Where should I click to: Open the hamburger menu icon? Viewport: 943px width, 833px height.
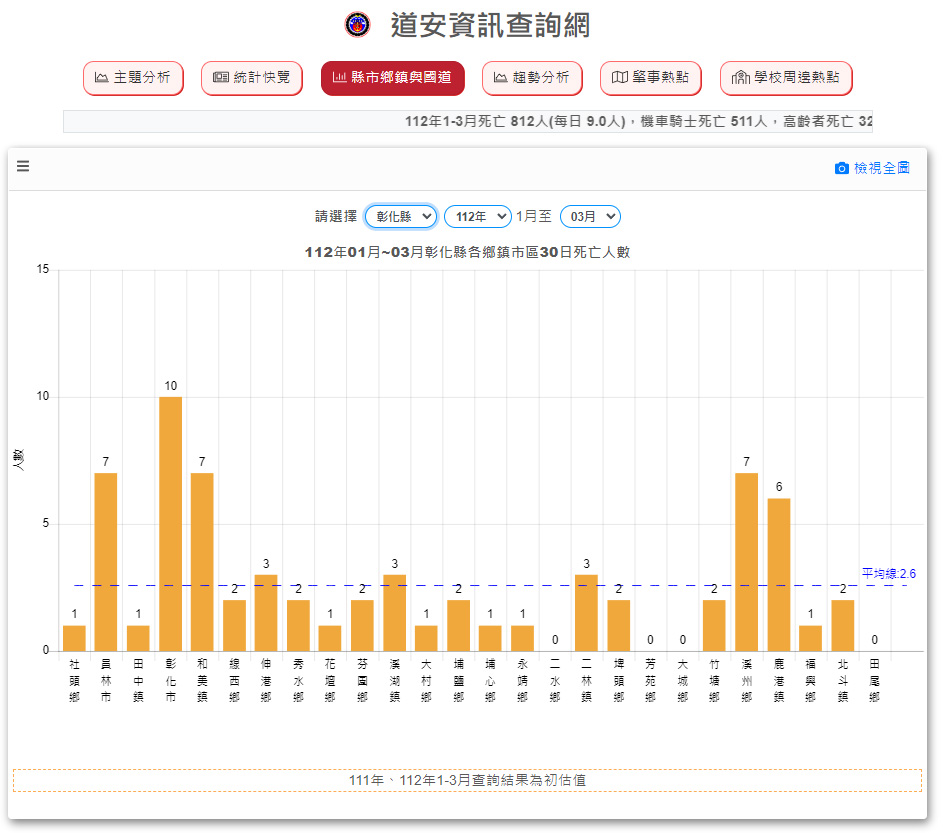(23, 167)
